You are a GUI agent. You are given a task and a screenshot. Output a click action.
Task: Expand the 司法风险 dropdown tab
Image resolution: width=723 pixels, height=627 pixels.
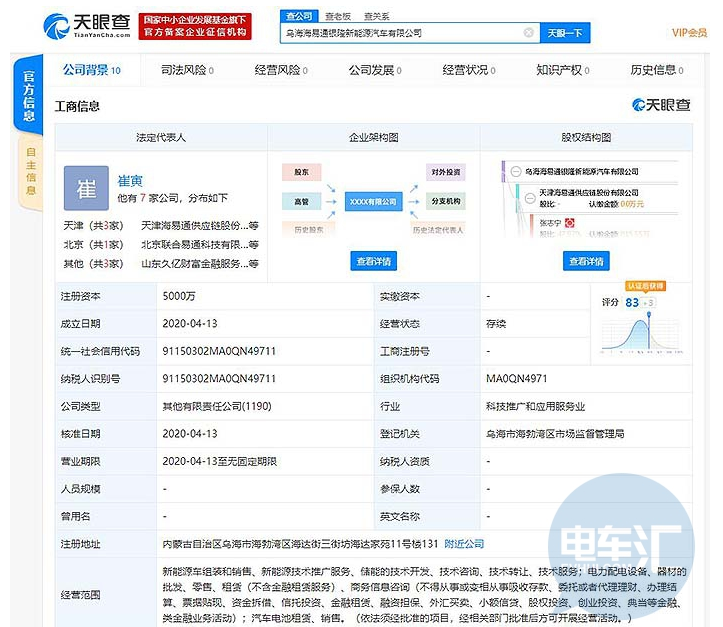pos(188,70)
